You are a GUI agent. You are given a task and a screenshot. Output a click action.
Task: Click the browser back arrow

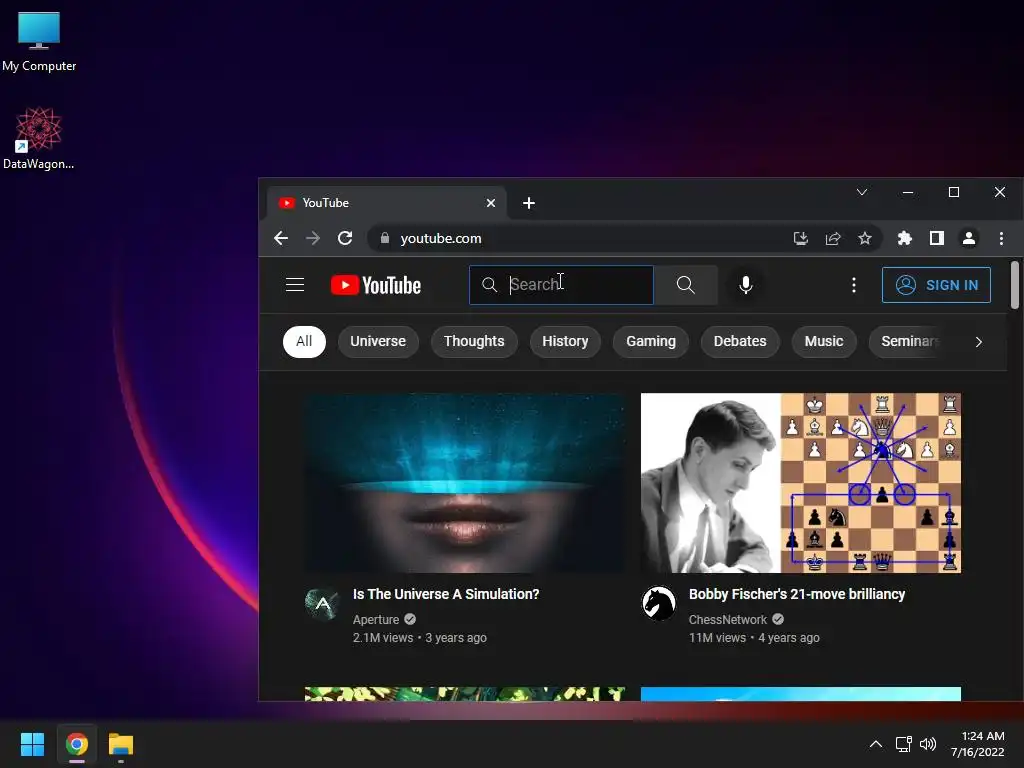point(281,238)
